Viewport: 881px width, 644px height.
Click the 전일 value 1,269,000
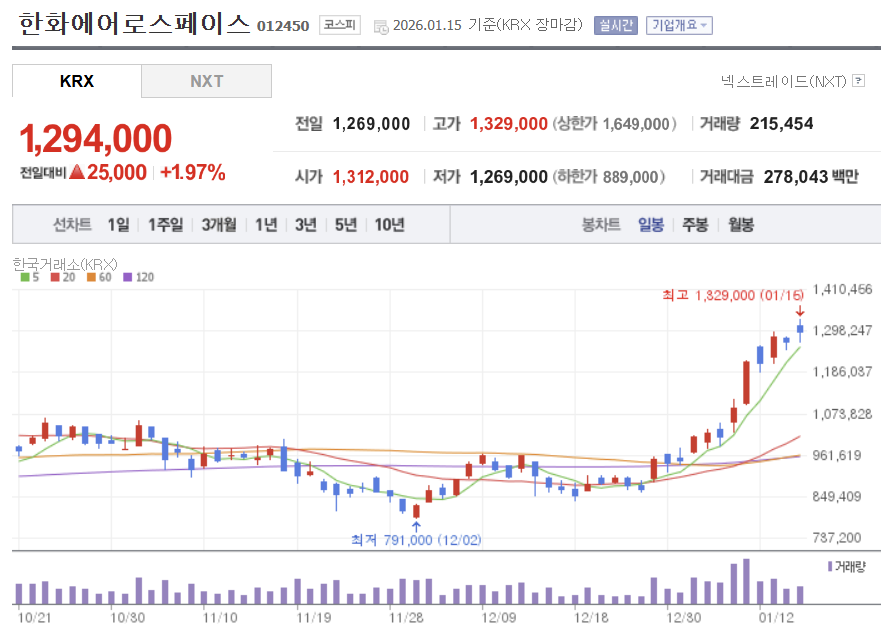pyautogui.click(x=371, y=124)
